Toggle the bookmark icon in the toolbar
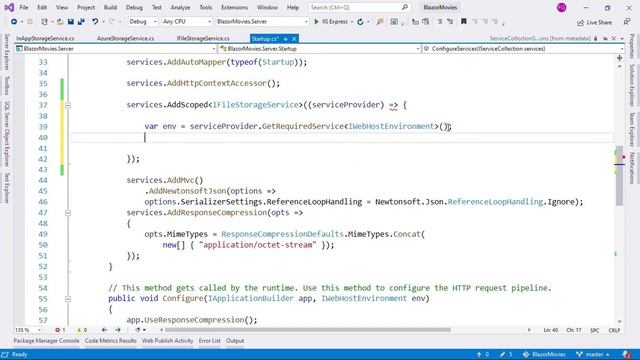Screen dimensions: 640x360 tap(464, 21)
